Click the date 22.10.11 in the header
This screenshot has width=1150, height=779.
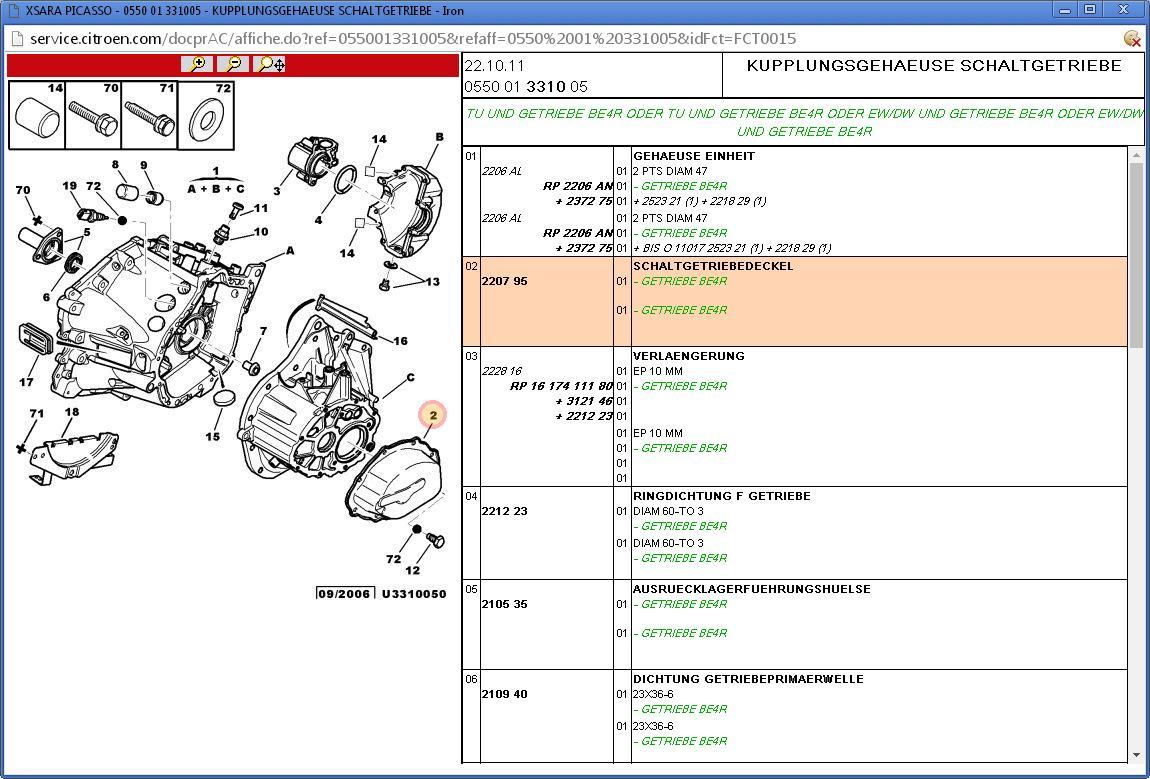(494, 65)
